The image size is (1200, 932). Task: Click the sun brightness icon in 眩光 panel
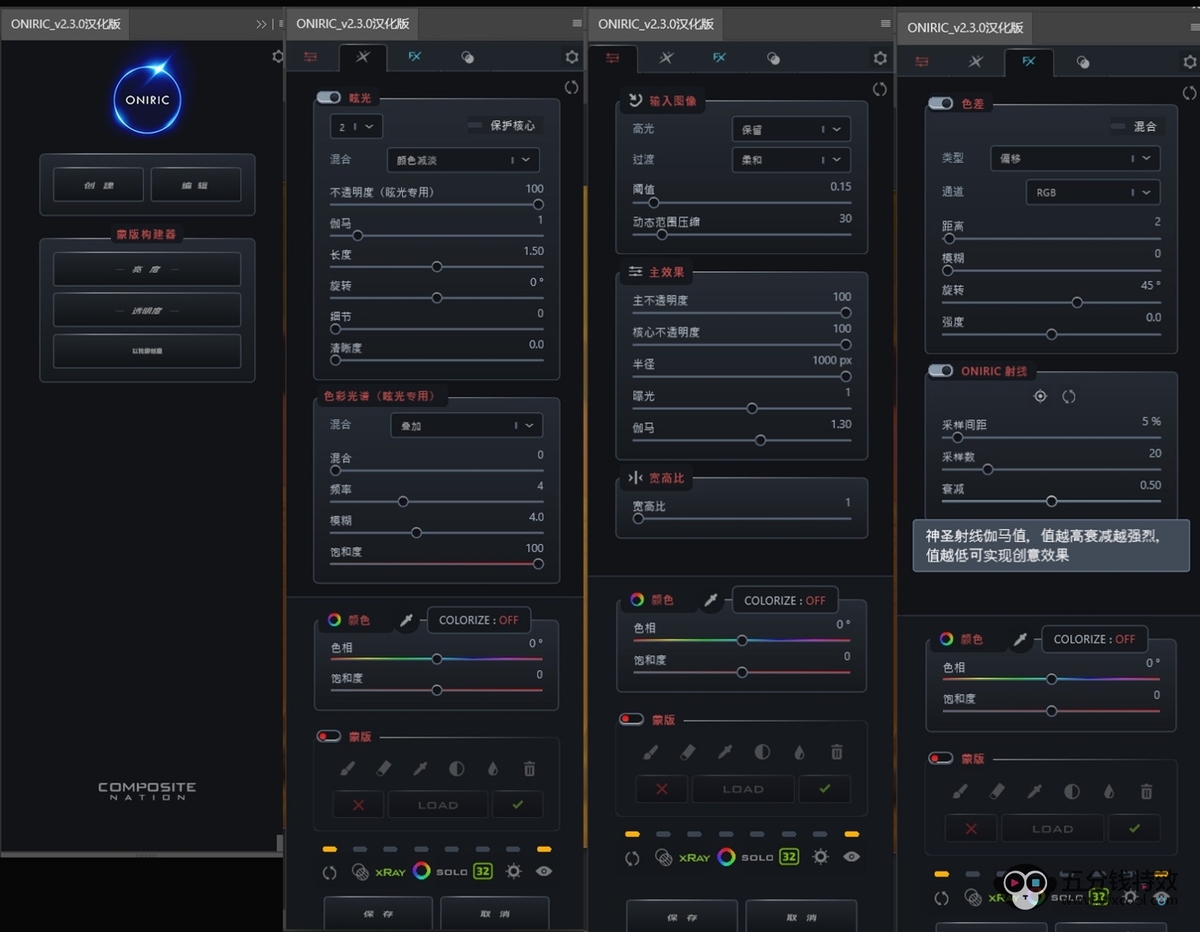(x=514, y=871)
